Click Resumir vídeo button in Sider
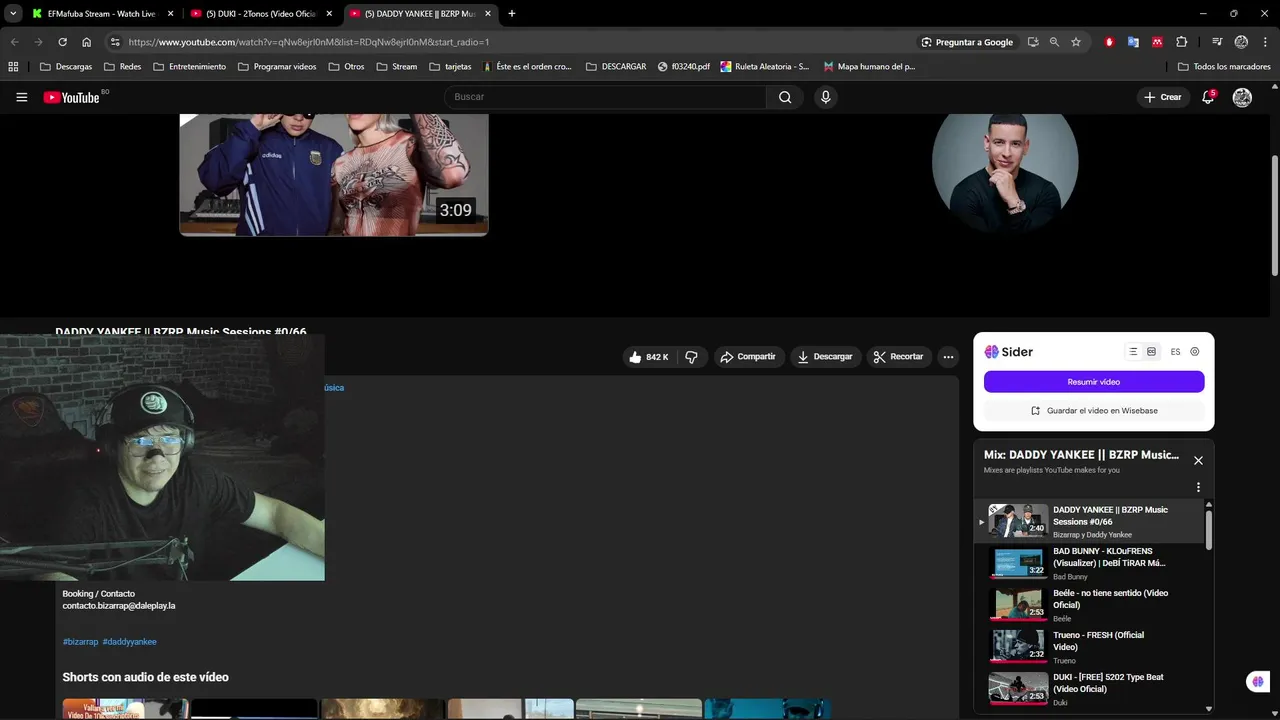 (x=1094, y=382)
